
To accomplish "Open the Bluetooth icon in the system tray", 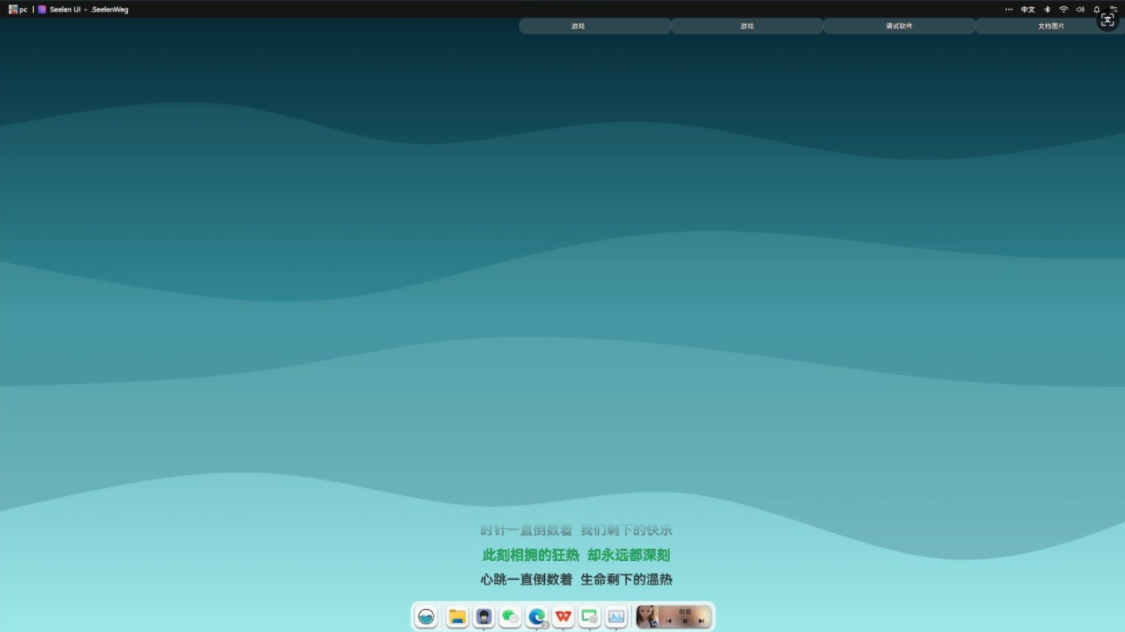I will [x=1047, y=9].
